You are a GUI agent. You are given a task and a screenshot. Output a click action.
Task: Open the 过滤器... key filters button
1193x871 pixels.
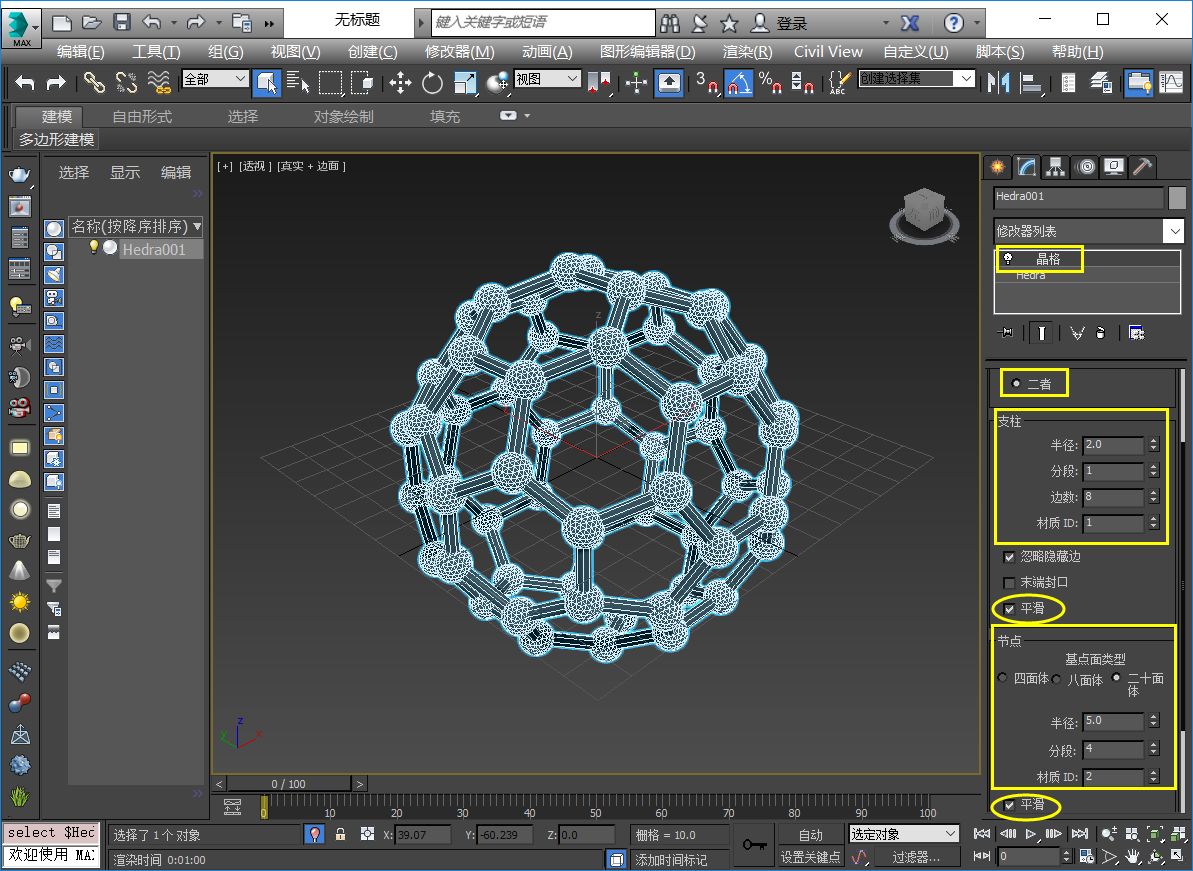(917, 857)
